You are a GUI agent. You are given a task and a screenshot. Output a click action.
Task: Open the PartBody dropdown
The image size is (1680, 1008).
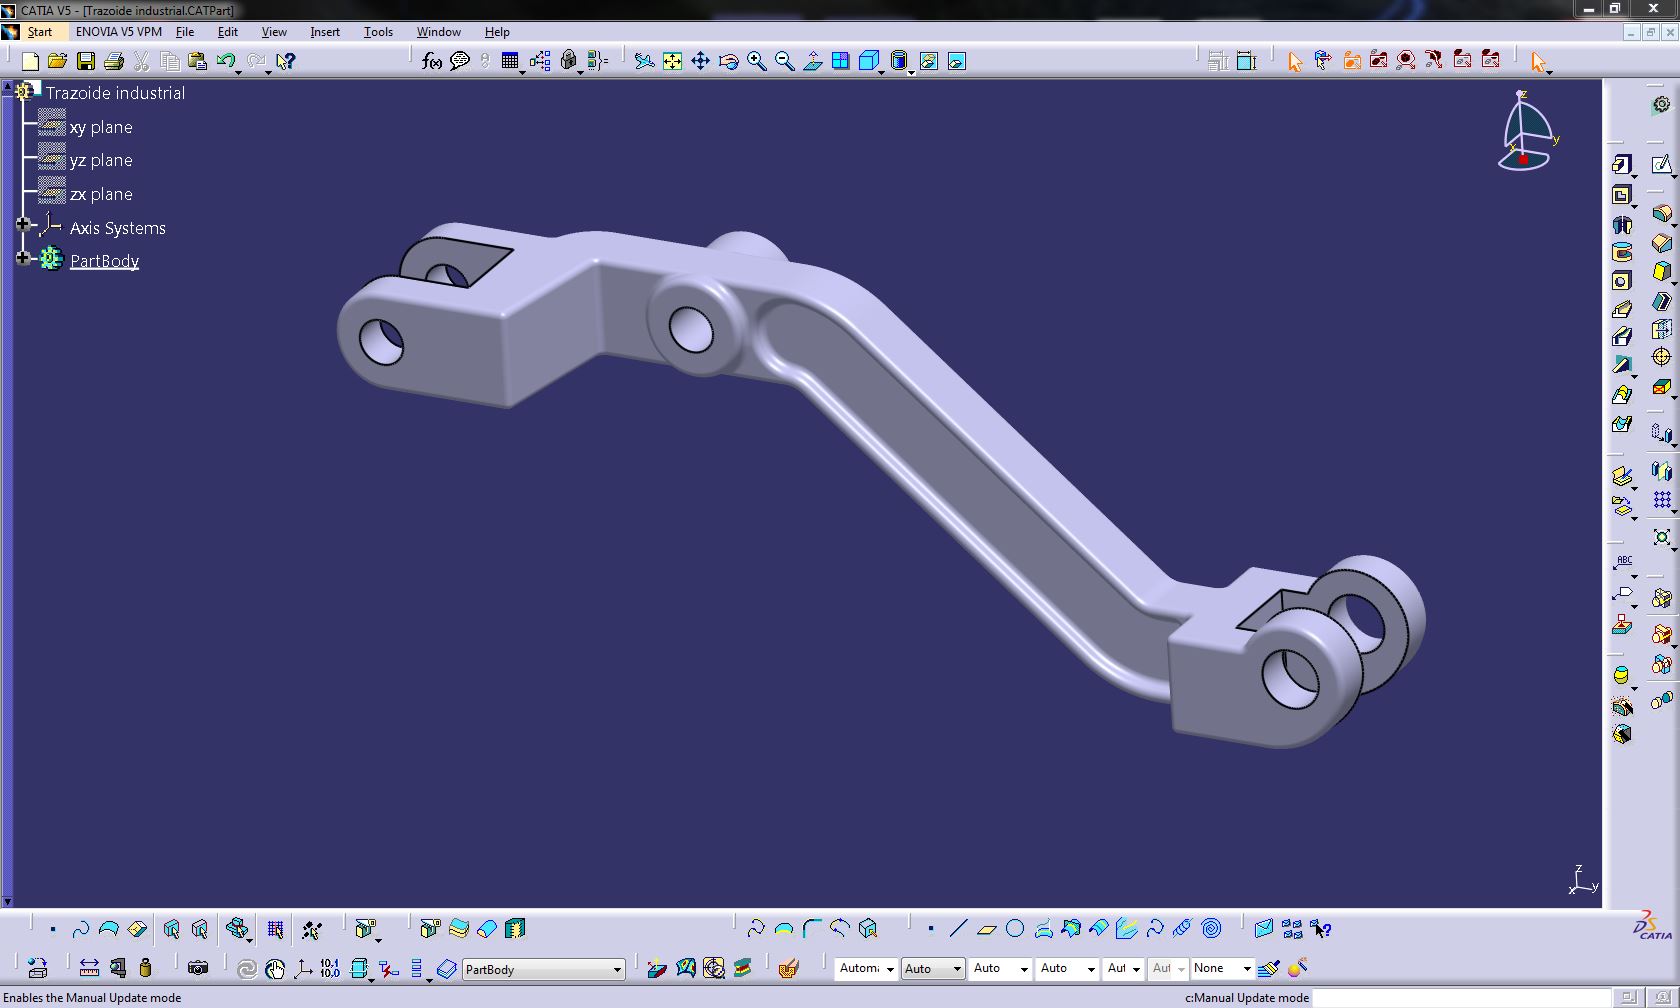click(544, 969)
